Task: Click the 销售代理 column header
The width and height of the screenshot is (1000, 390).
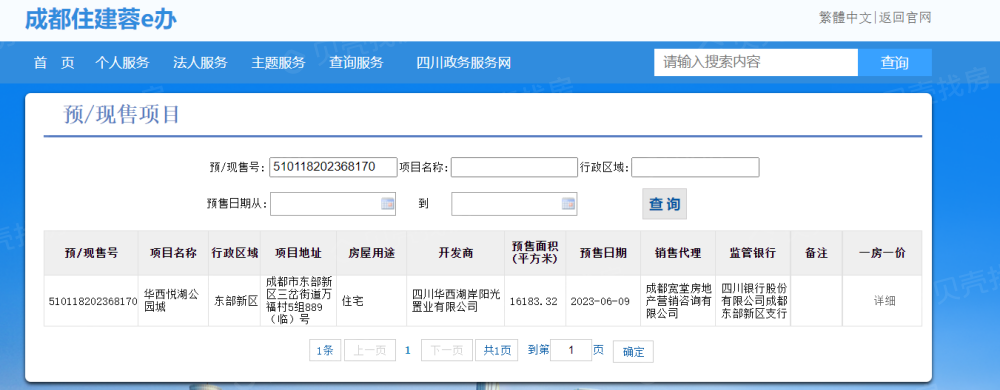Action: (x=678, y=253)
